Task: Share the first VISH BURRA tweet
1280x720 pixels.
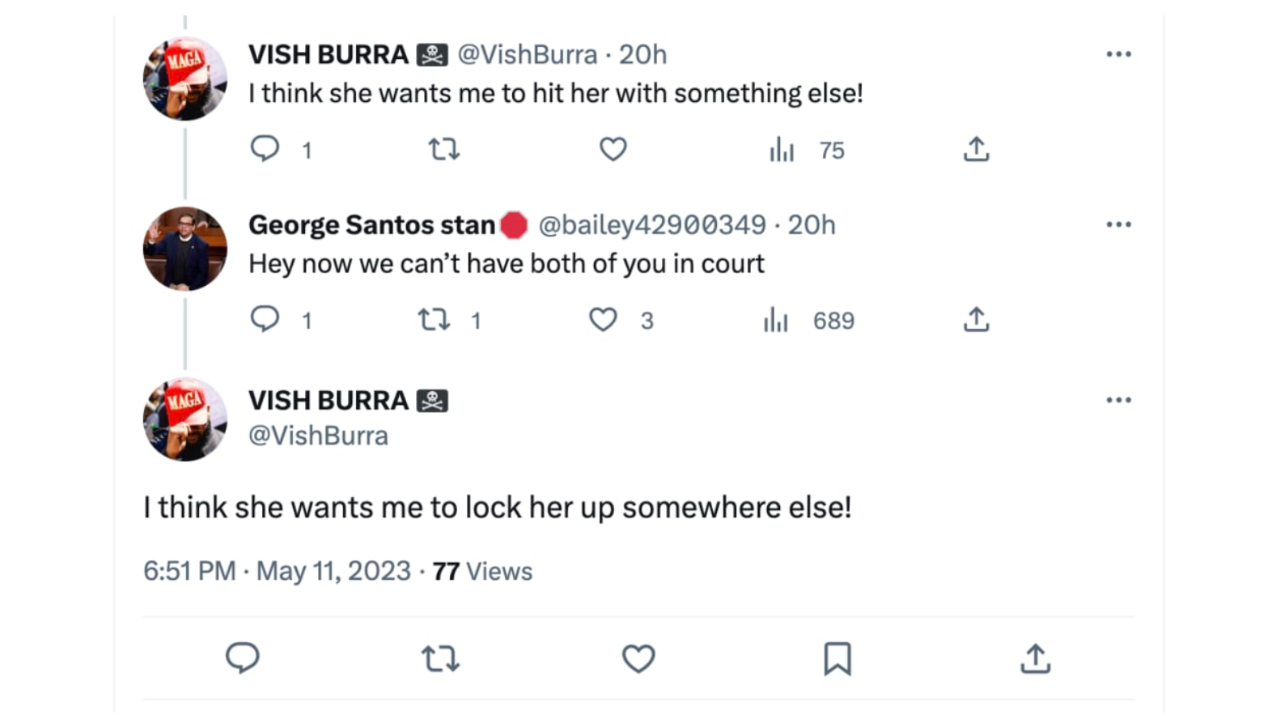Action: (x=976, y=150)
